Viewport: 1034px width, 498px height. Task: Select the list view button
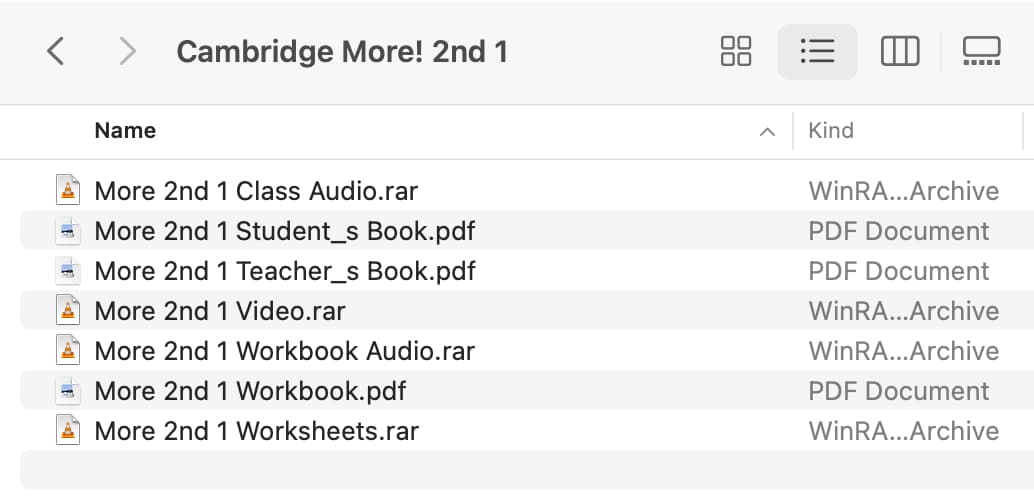coord(818,51)
